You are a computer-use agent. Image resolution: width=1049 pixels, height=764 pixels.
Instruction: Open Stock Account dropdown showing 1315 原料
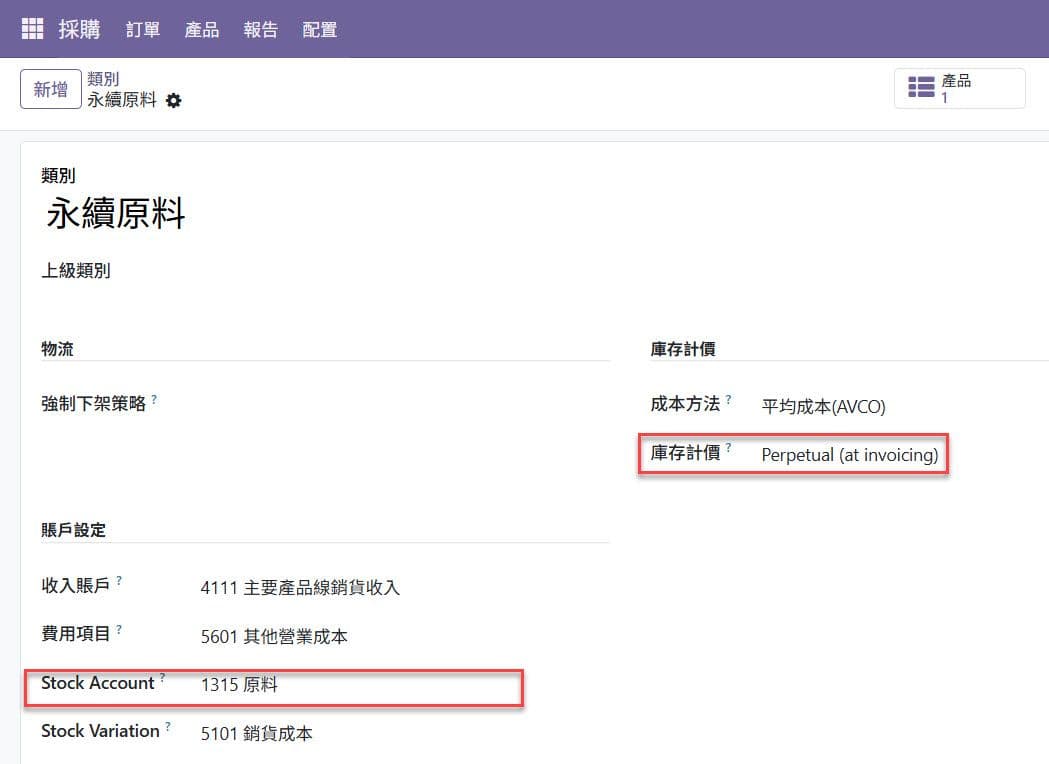(350, 685)
